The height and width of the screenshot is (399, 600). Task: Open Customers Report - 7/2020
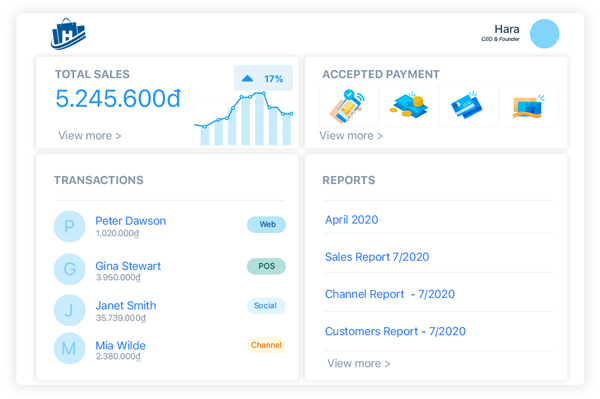[x=395, y=331]
